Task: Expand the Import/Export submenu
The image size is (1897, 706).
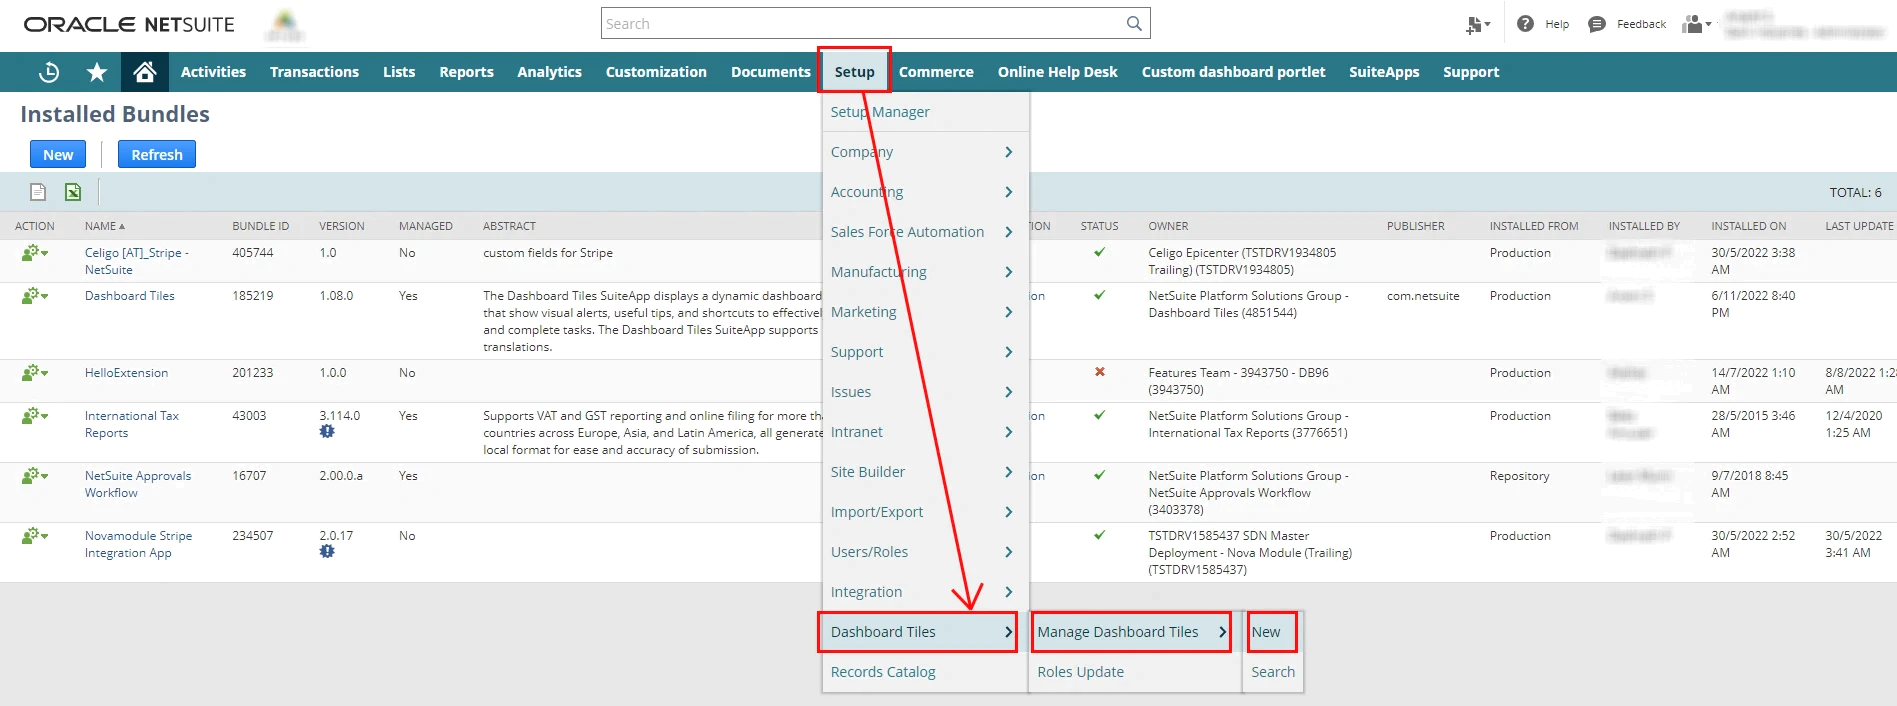Action: [923, 512]
